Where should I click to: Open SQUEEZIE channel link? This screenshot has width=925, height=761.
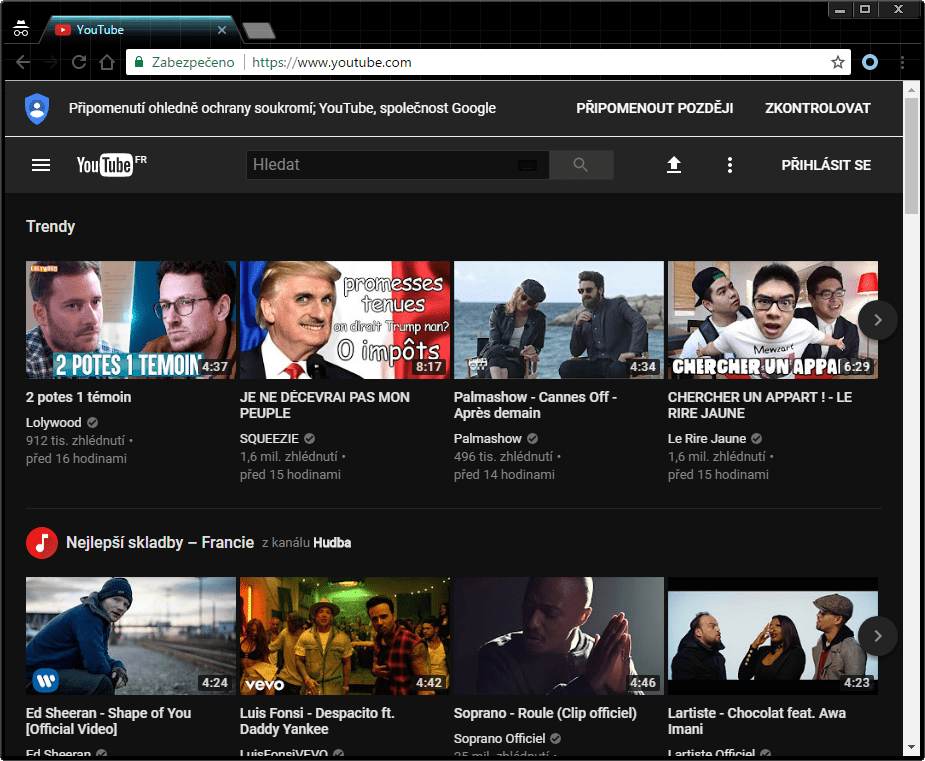269,438
